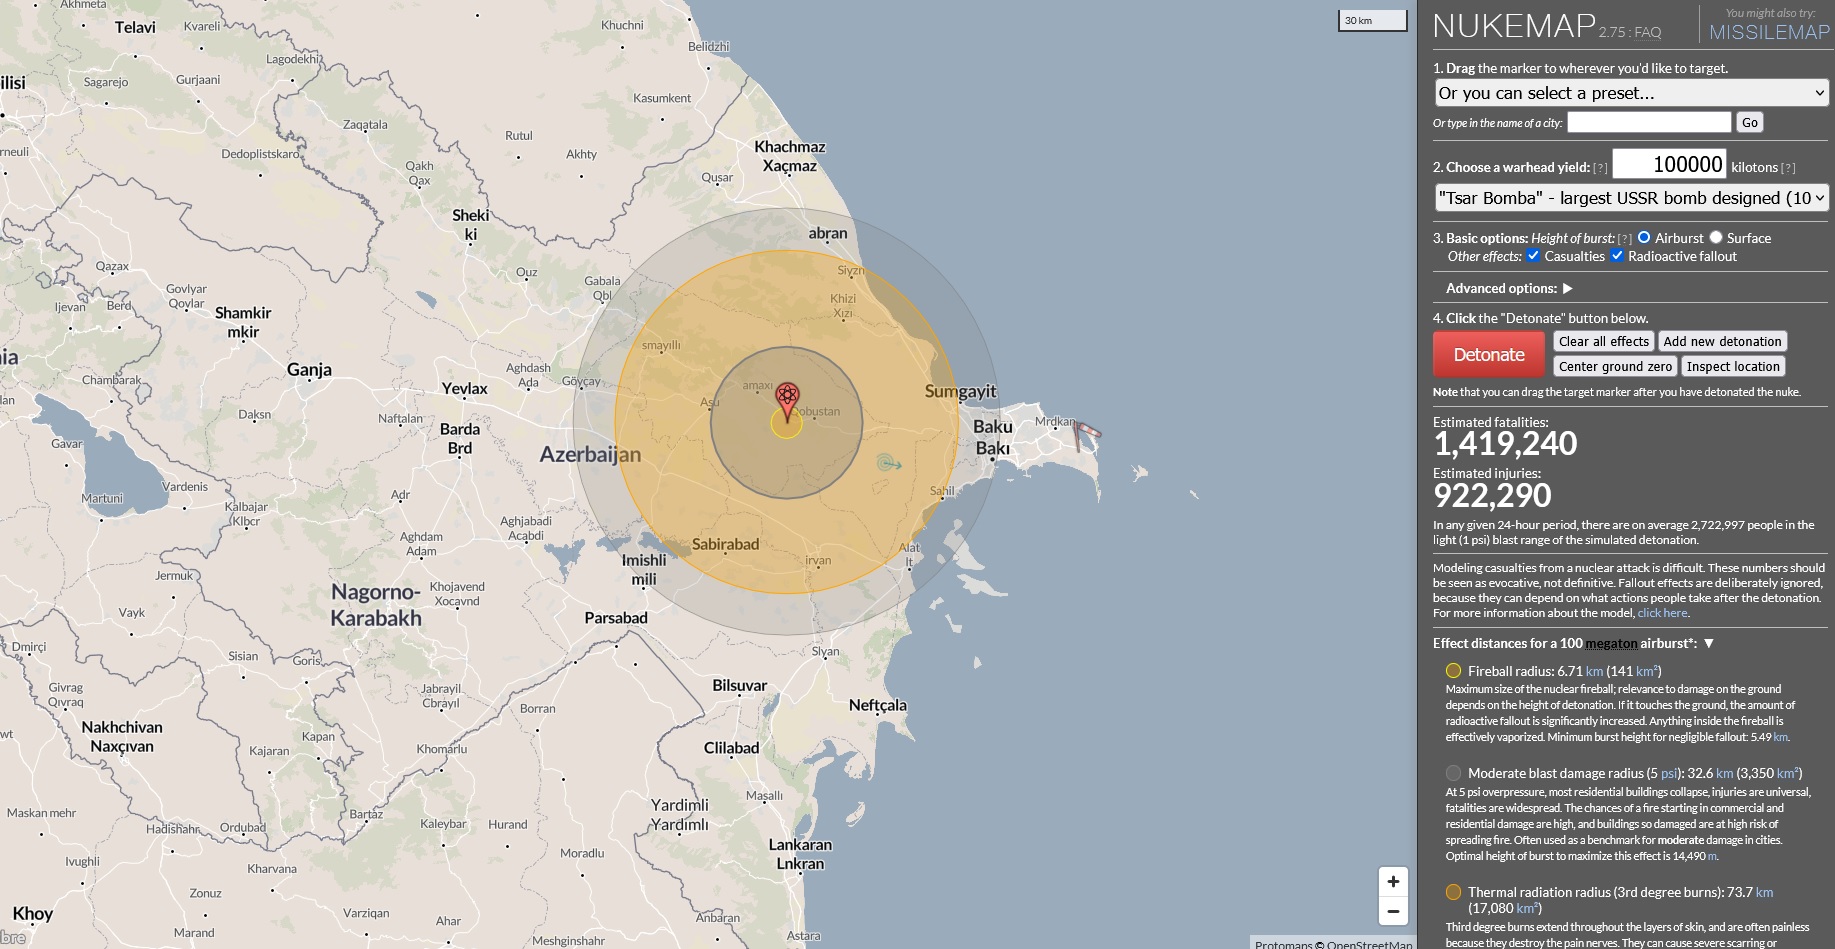Viewport: 1835px width, 949px height.
Task: Click the Estimated fatalities value 1,419,240
Action: (1505, 443)
